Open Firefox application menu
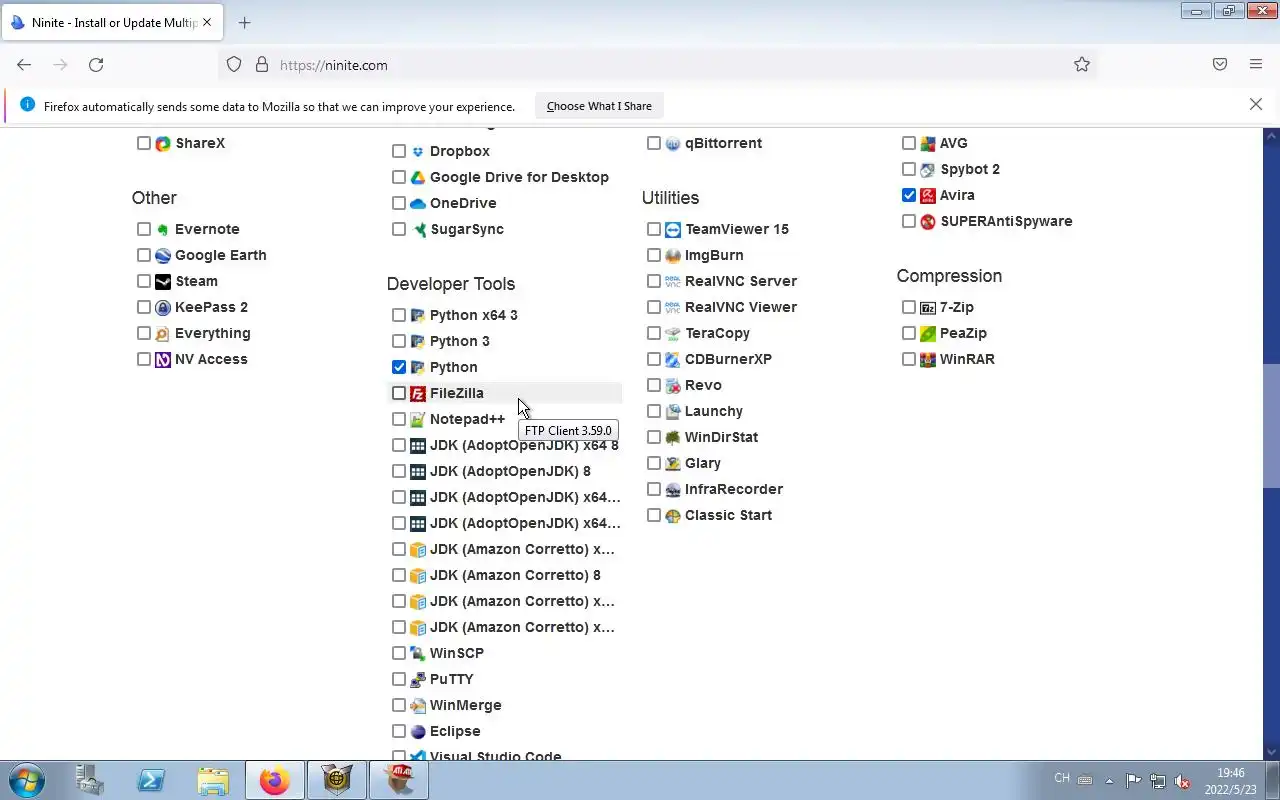 coord(1256,65)
